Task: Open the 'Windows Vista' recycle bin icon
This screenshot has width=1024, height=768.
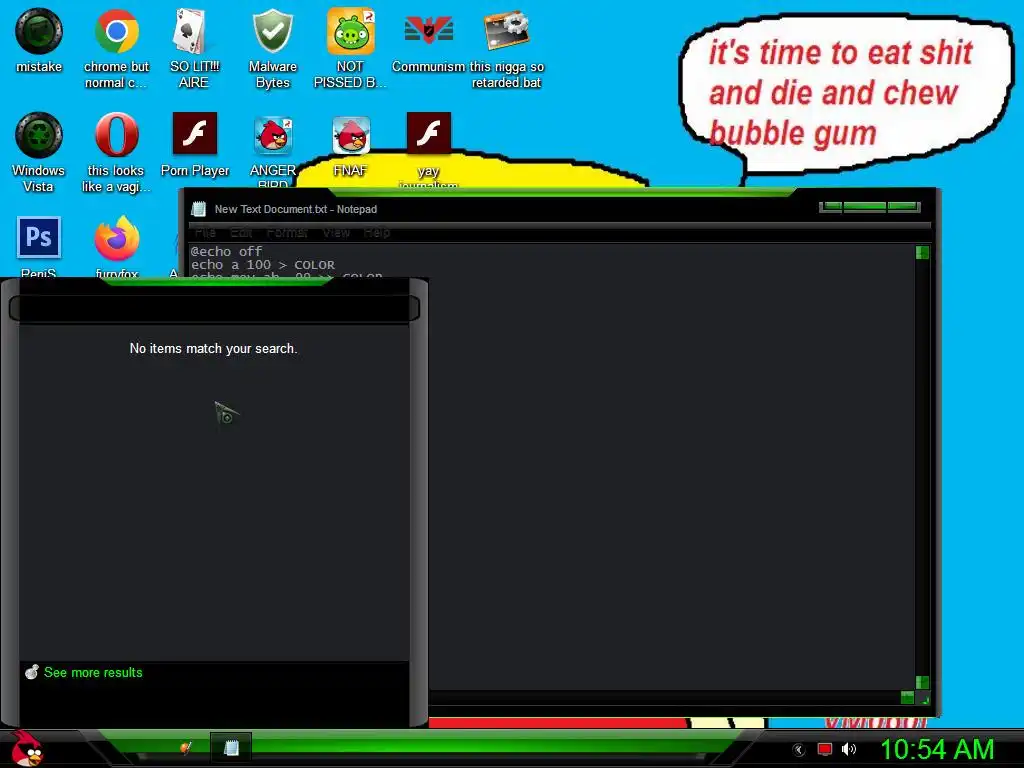Action: tap(39, 135)
